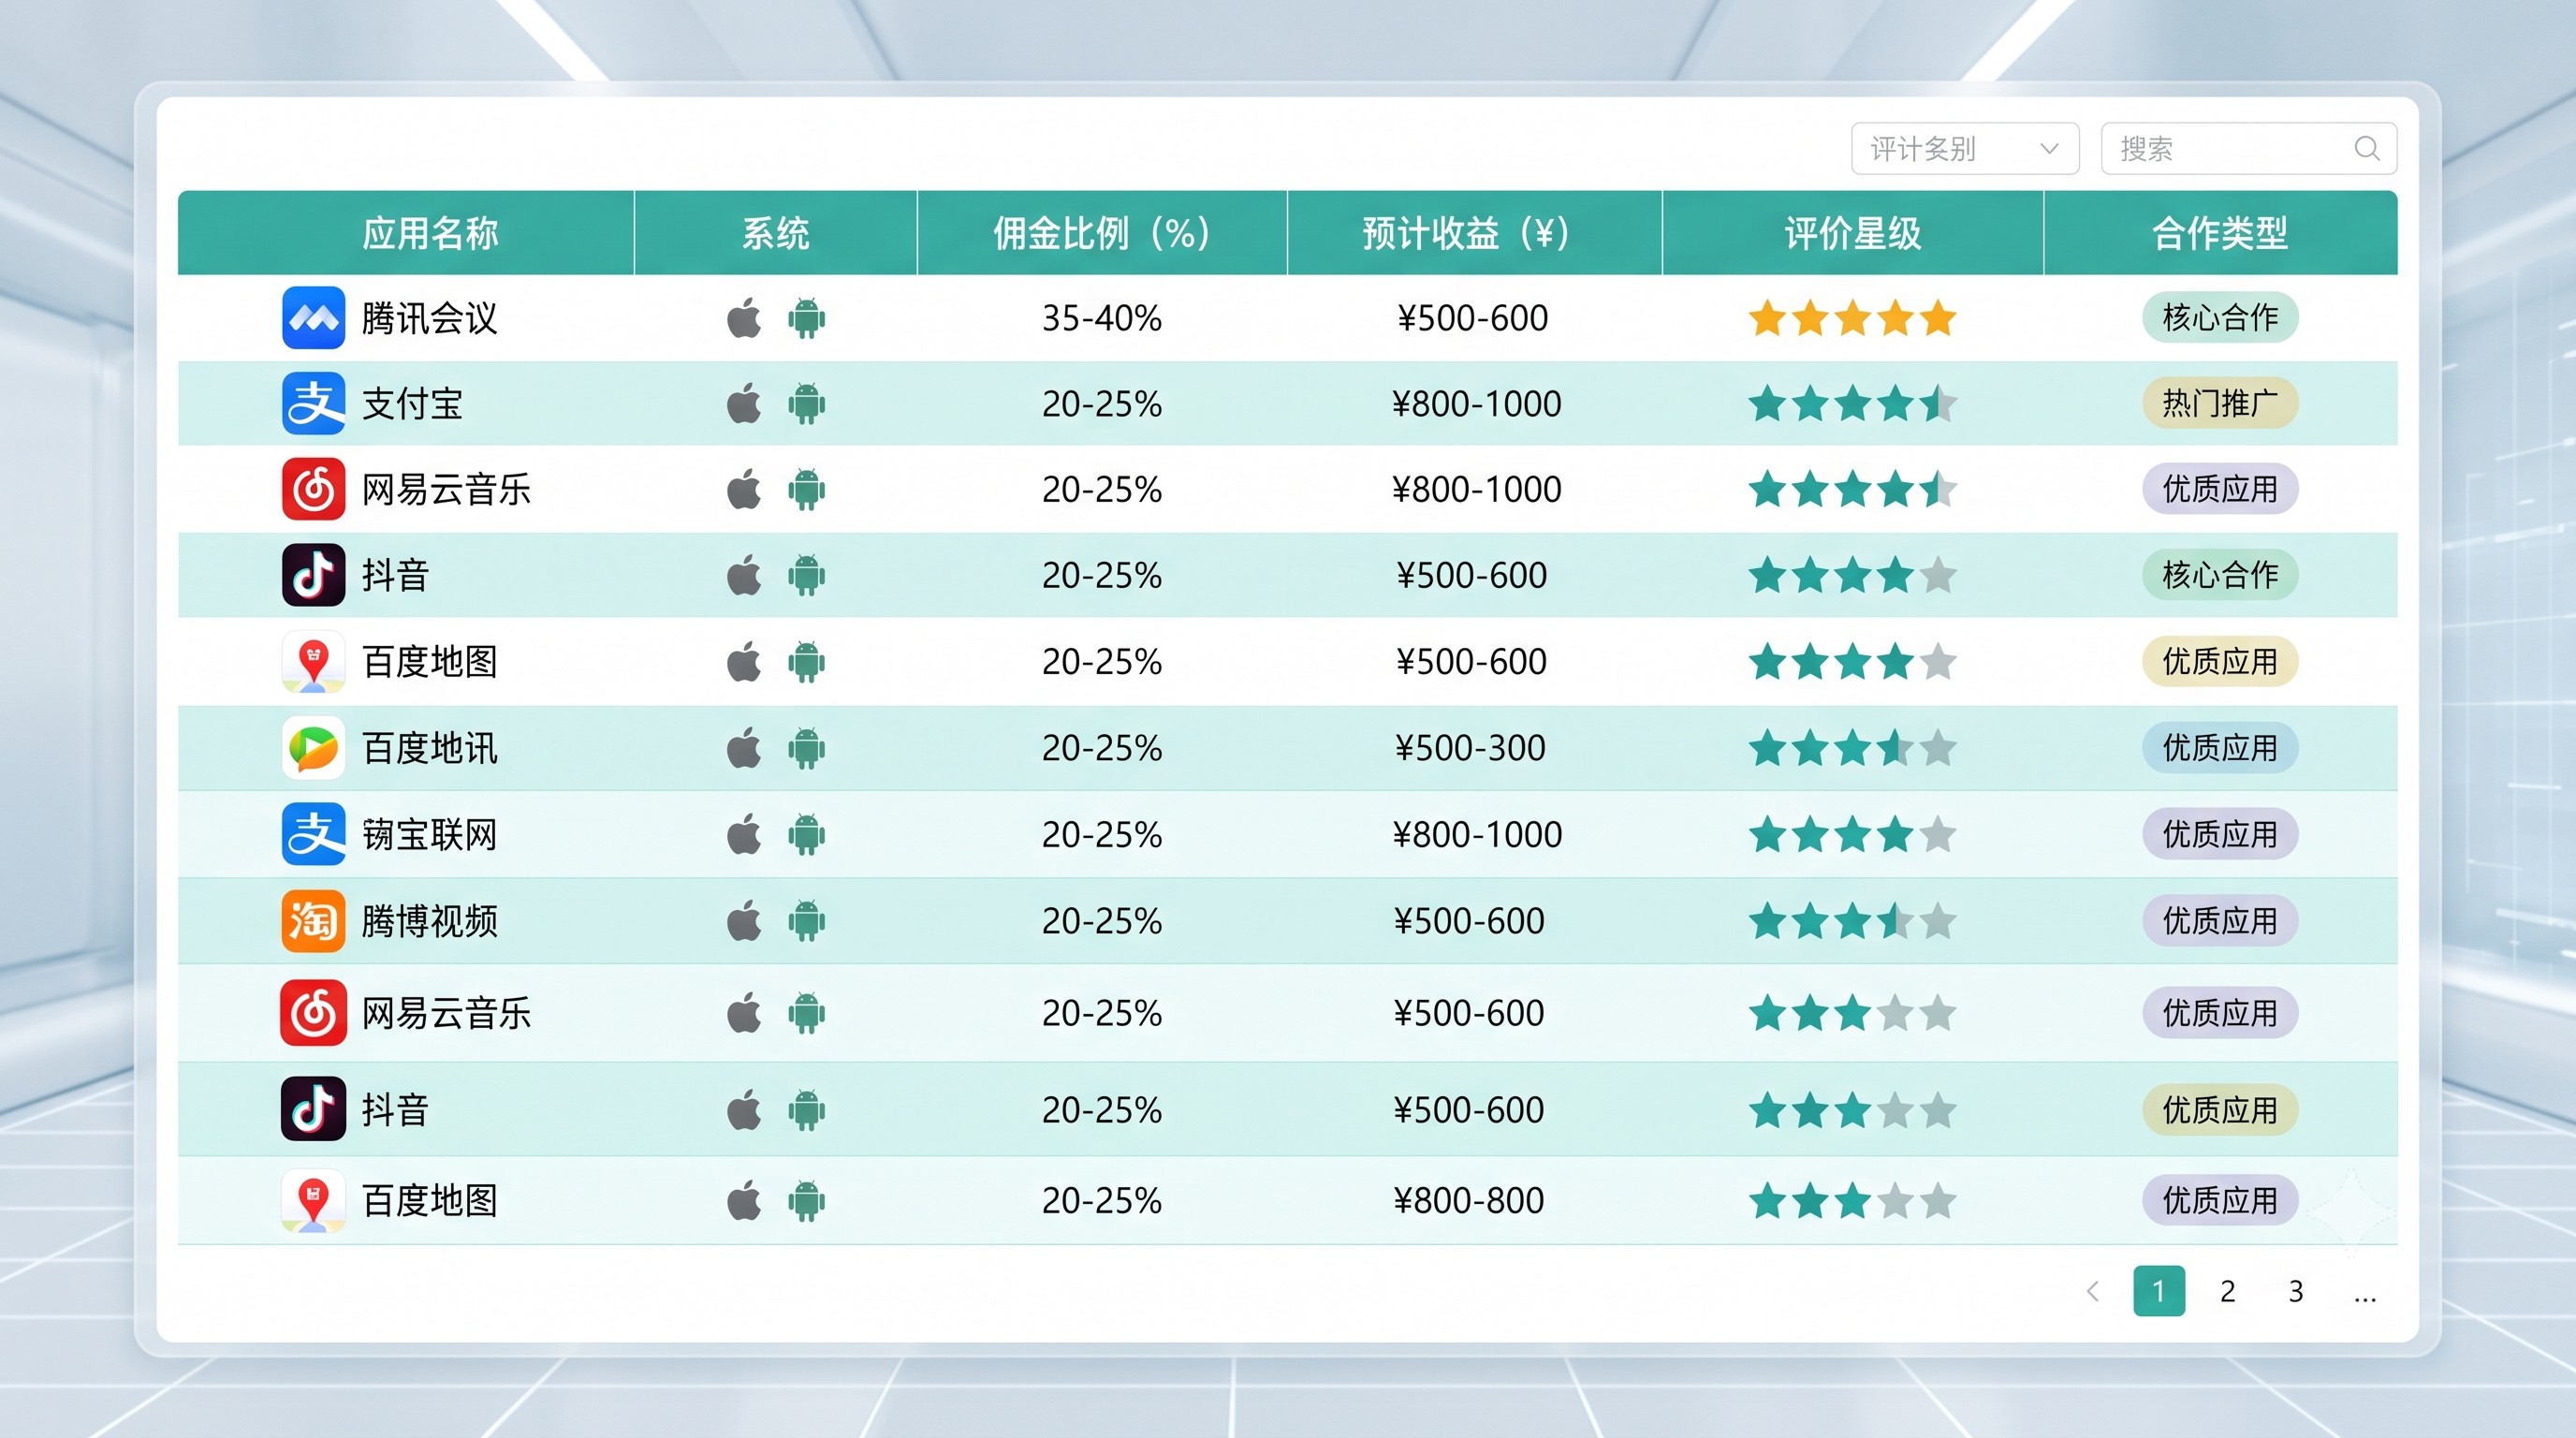
Task: Click Android icon in 抖音 核心合作 row
Action: tap(806, 575)
